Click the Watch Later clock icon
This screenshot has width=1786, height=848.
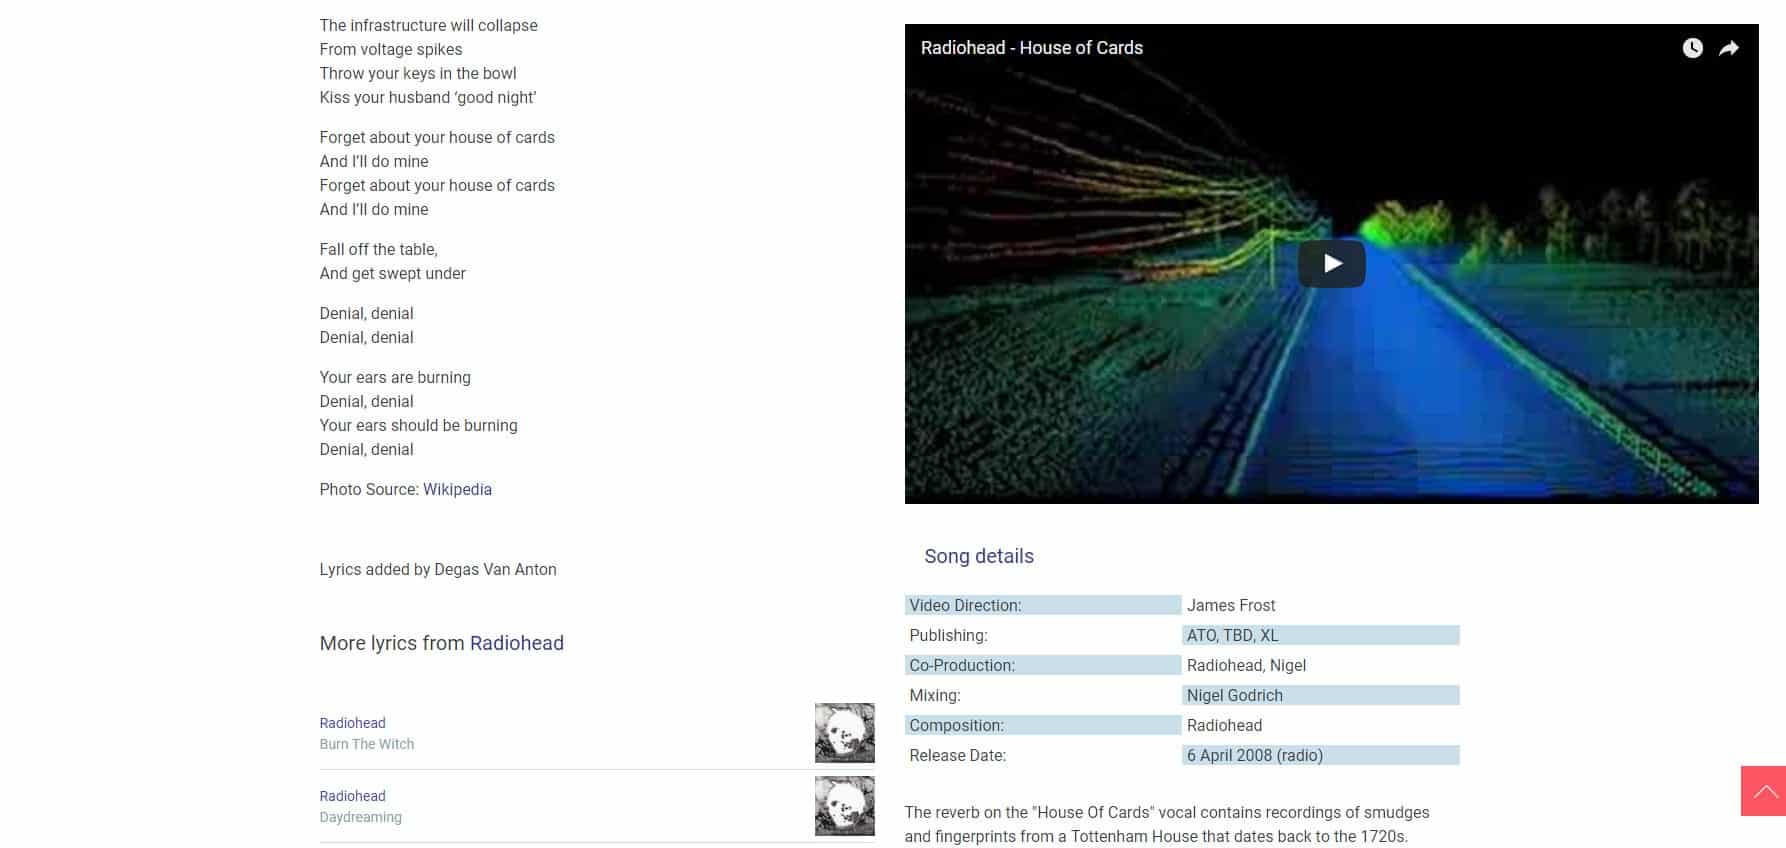[1692, 48]
